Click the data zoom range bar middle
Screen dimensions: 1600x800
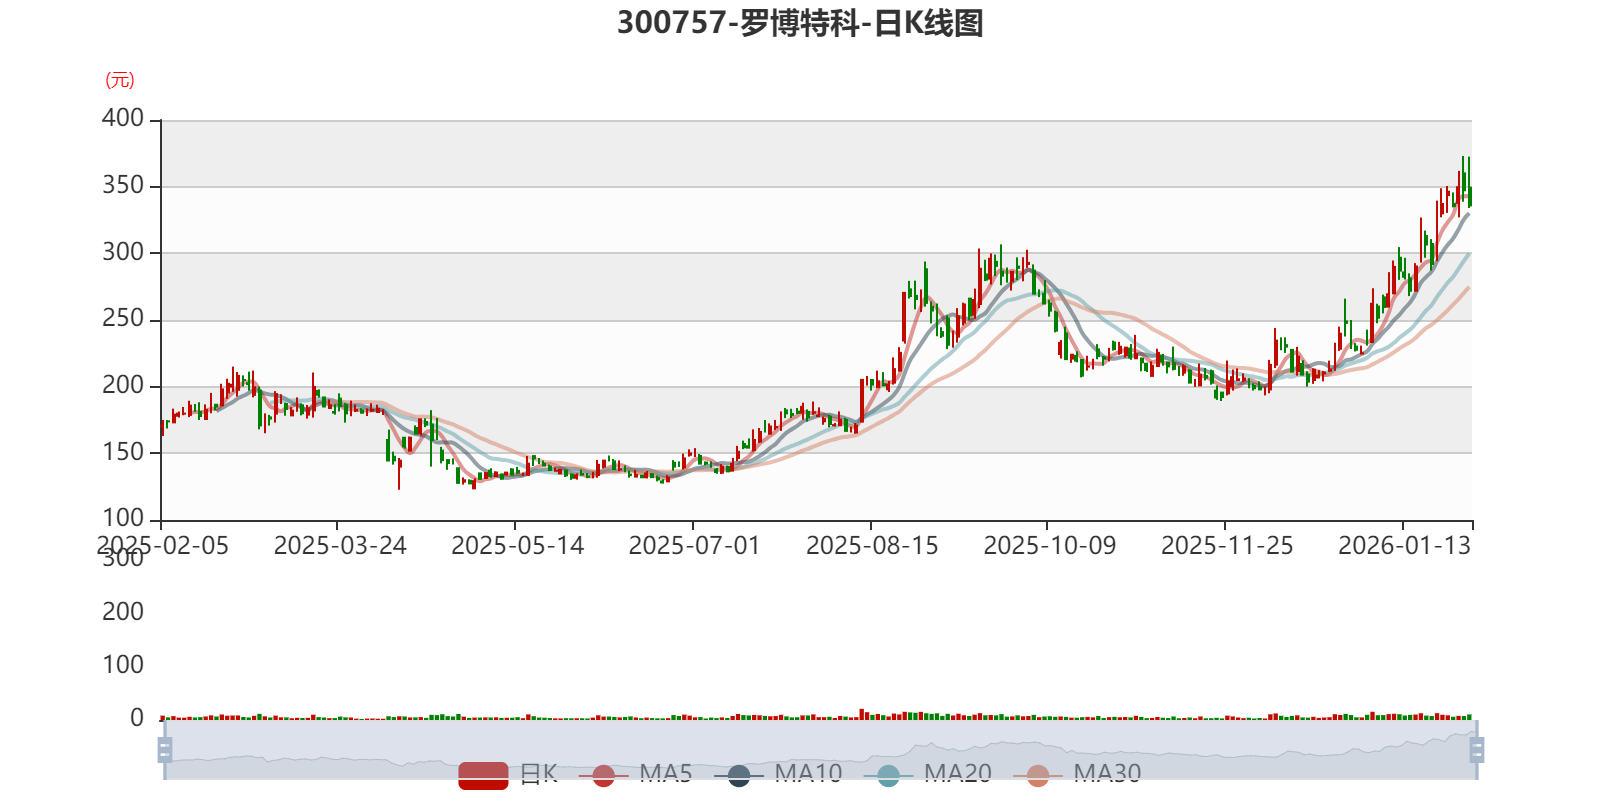pyautogui.click(x=820, y=750)
